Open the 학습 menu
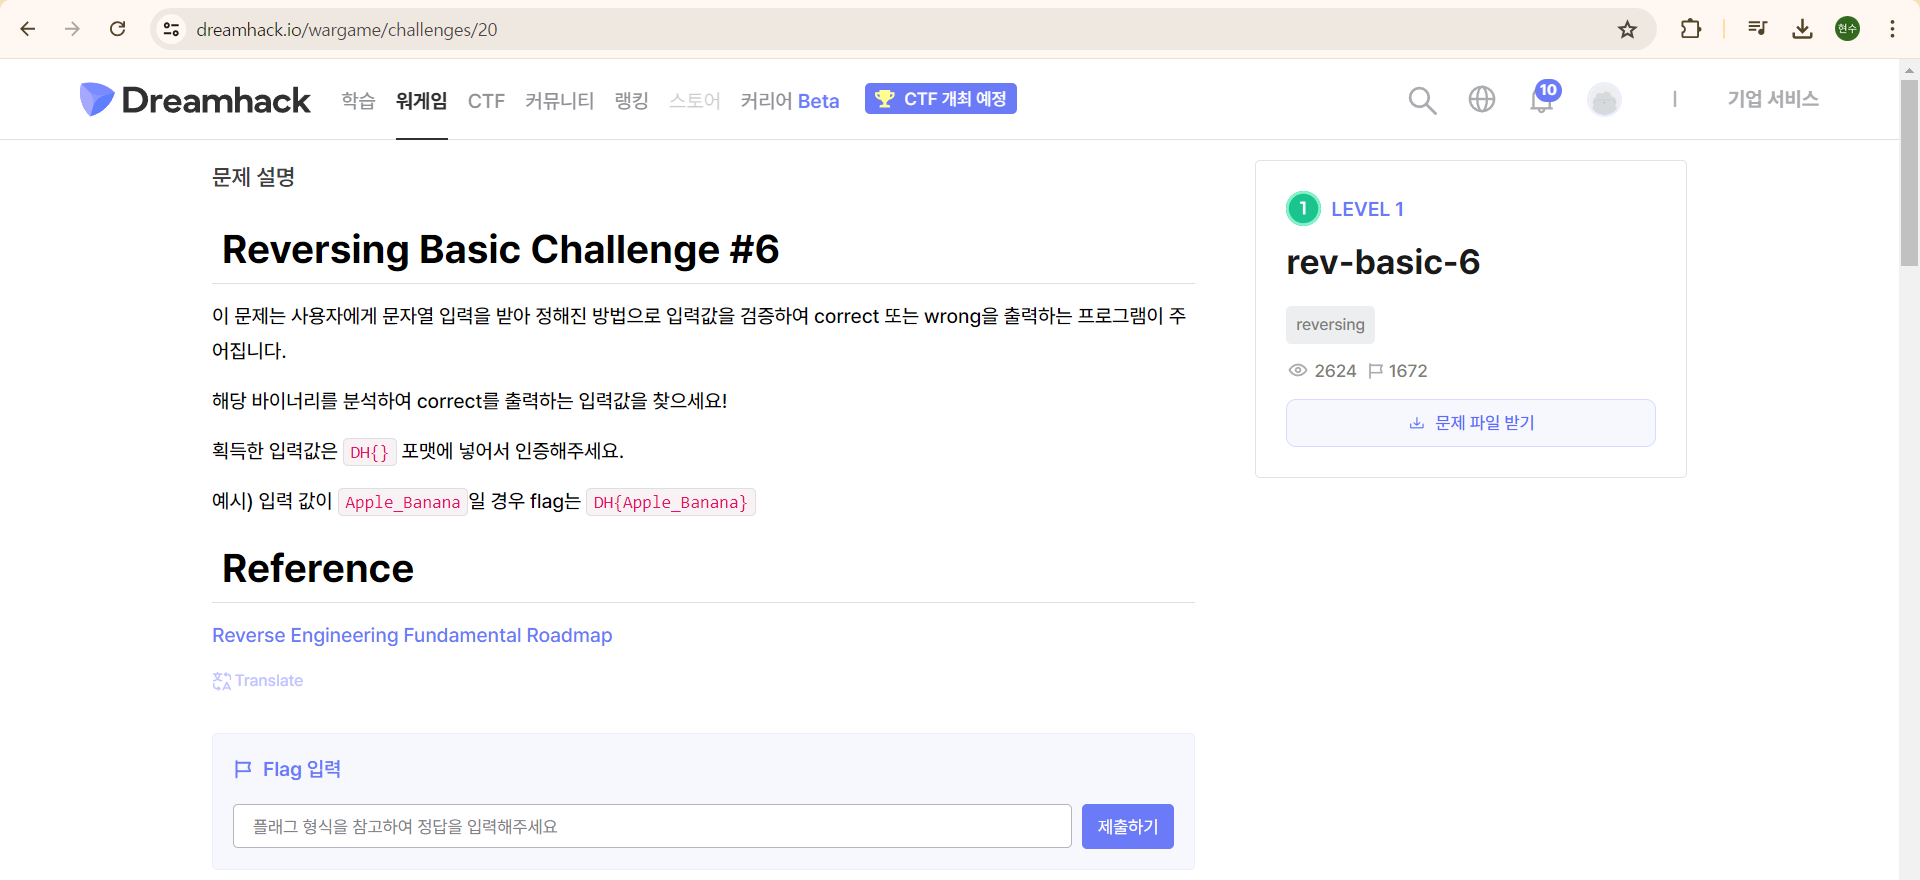Image resolution: width=1920 pixels, height=880 pixels. click(358, 100)
